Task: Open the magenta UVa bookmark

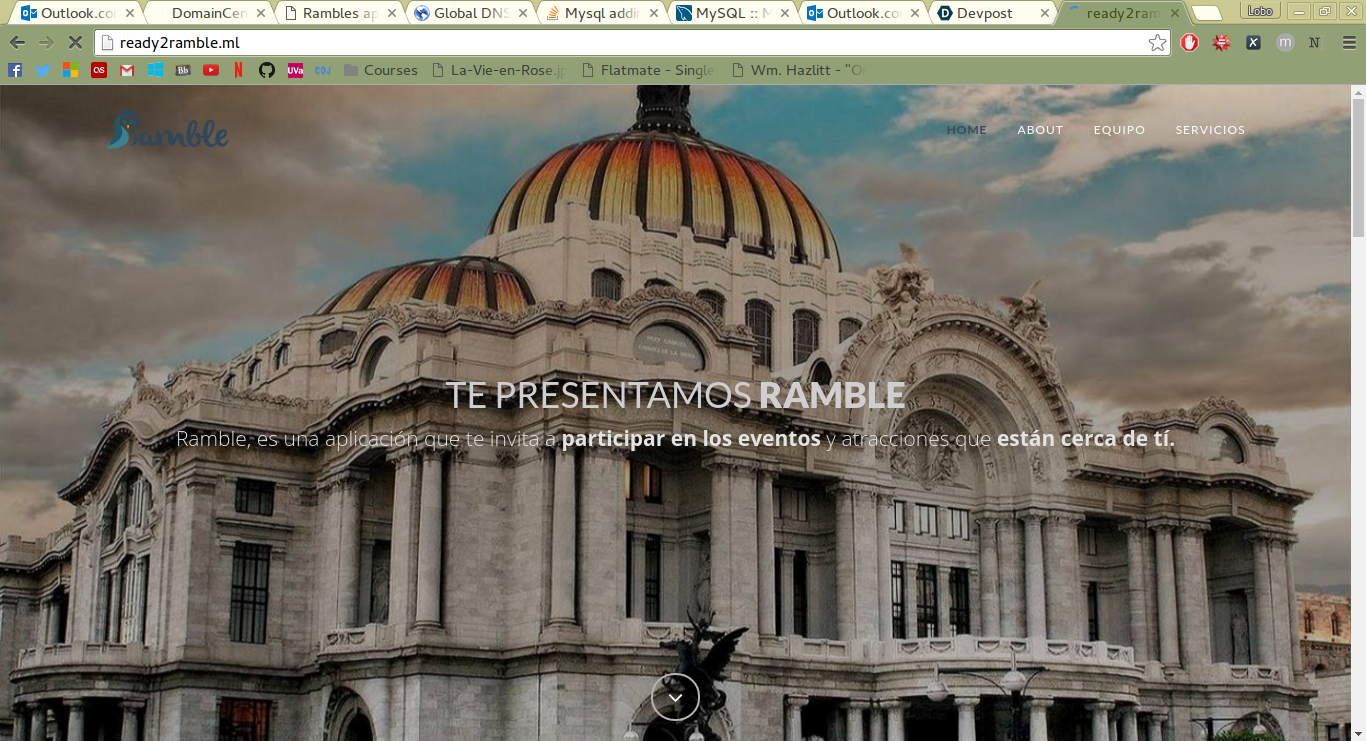Action: point(295,70)
